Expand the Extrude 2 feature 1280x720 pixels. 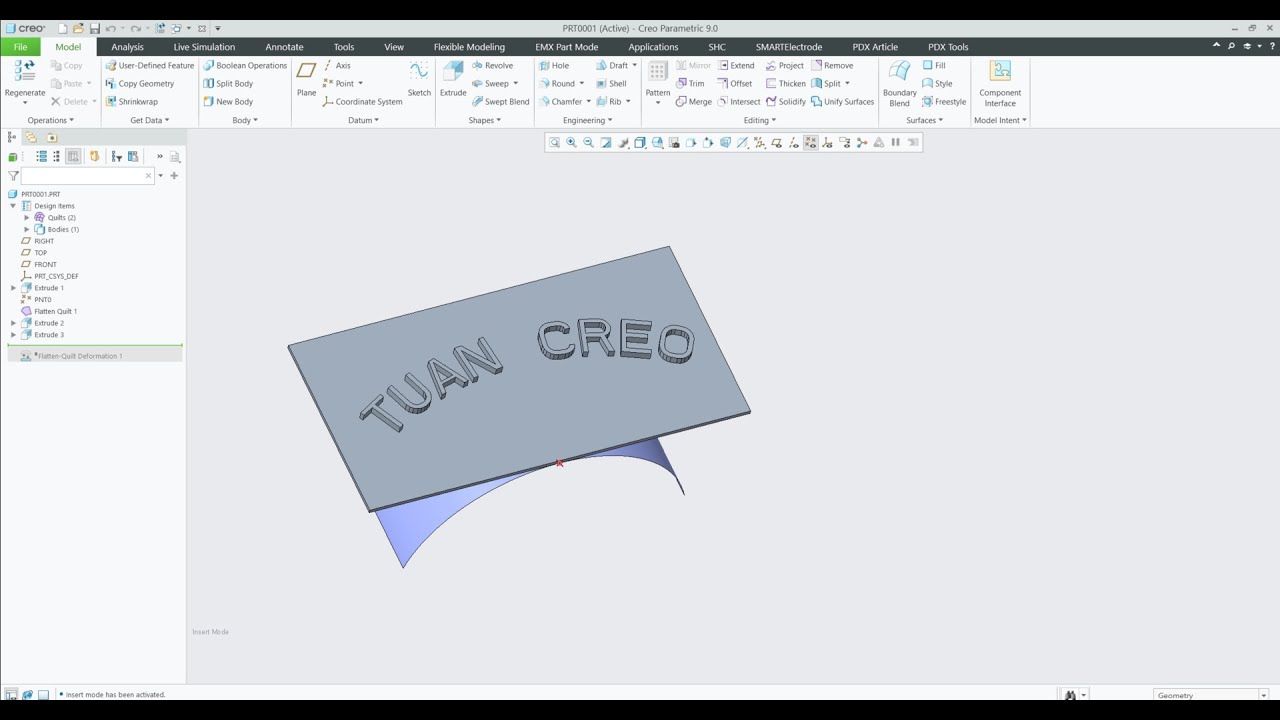(13, 323)
